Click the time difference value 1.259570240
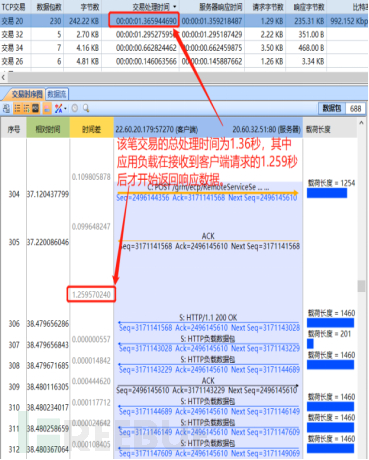Screen dimensions: 369x460 coord(91,294)
